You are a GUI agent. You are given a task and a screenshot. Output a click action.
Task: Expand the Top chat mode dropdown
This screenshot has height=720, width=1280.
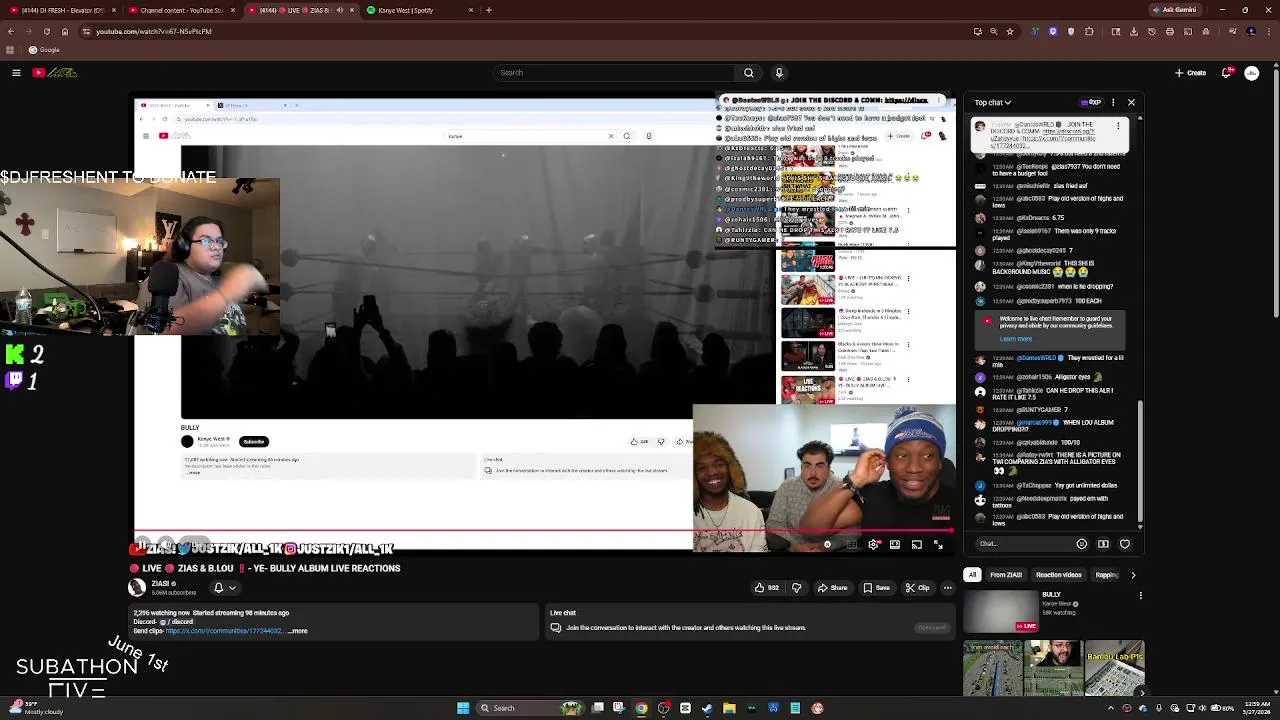click(x=993, y=102)
